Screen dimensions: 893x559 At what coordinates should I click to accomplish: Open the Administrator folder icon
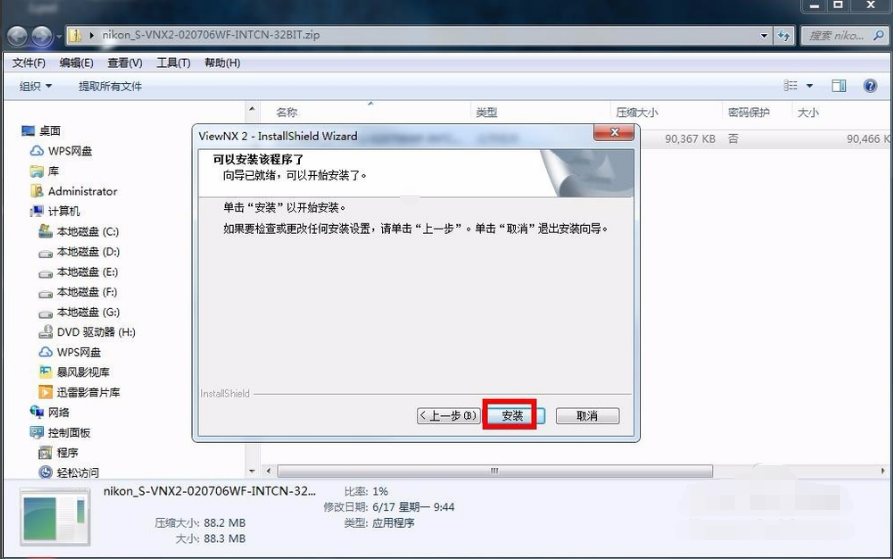point(37,191)
